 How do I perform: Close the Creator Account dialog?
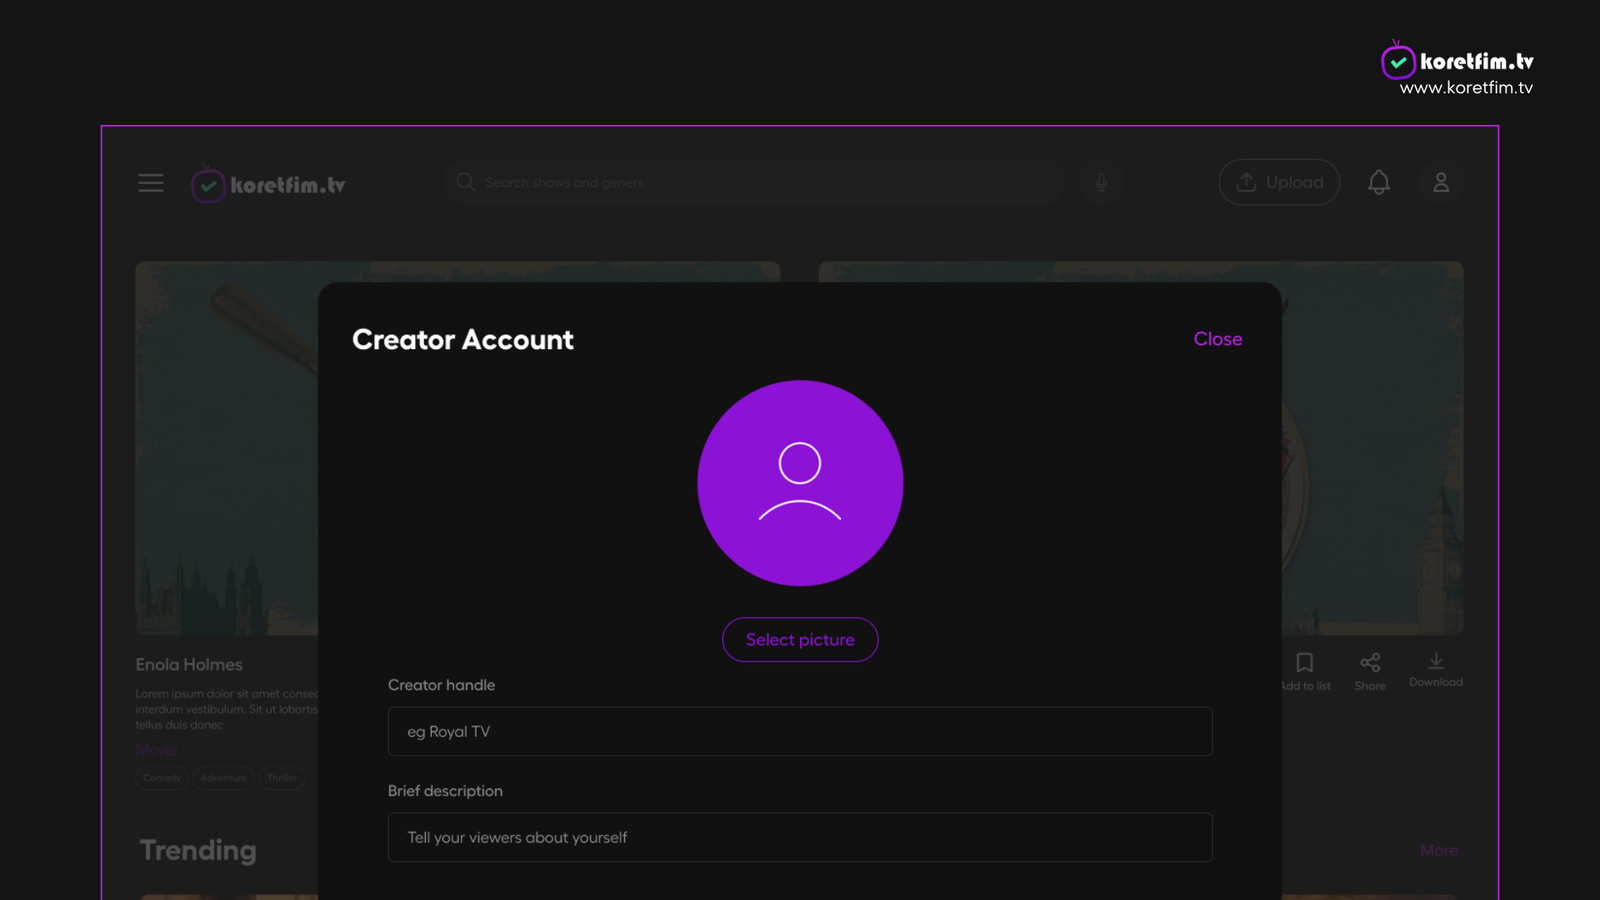pyautogui.click(x=1218, y=339)
